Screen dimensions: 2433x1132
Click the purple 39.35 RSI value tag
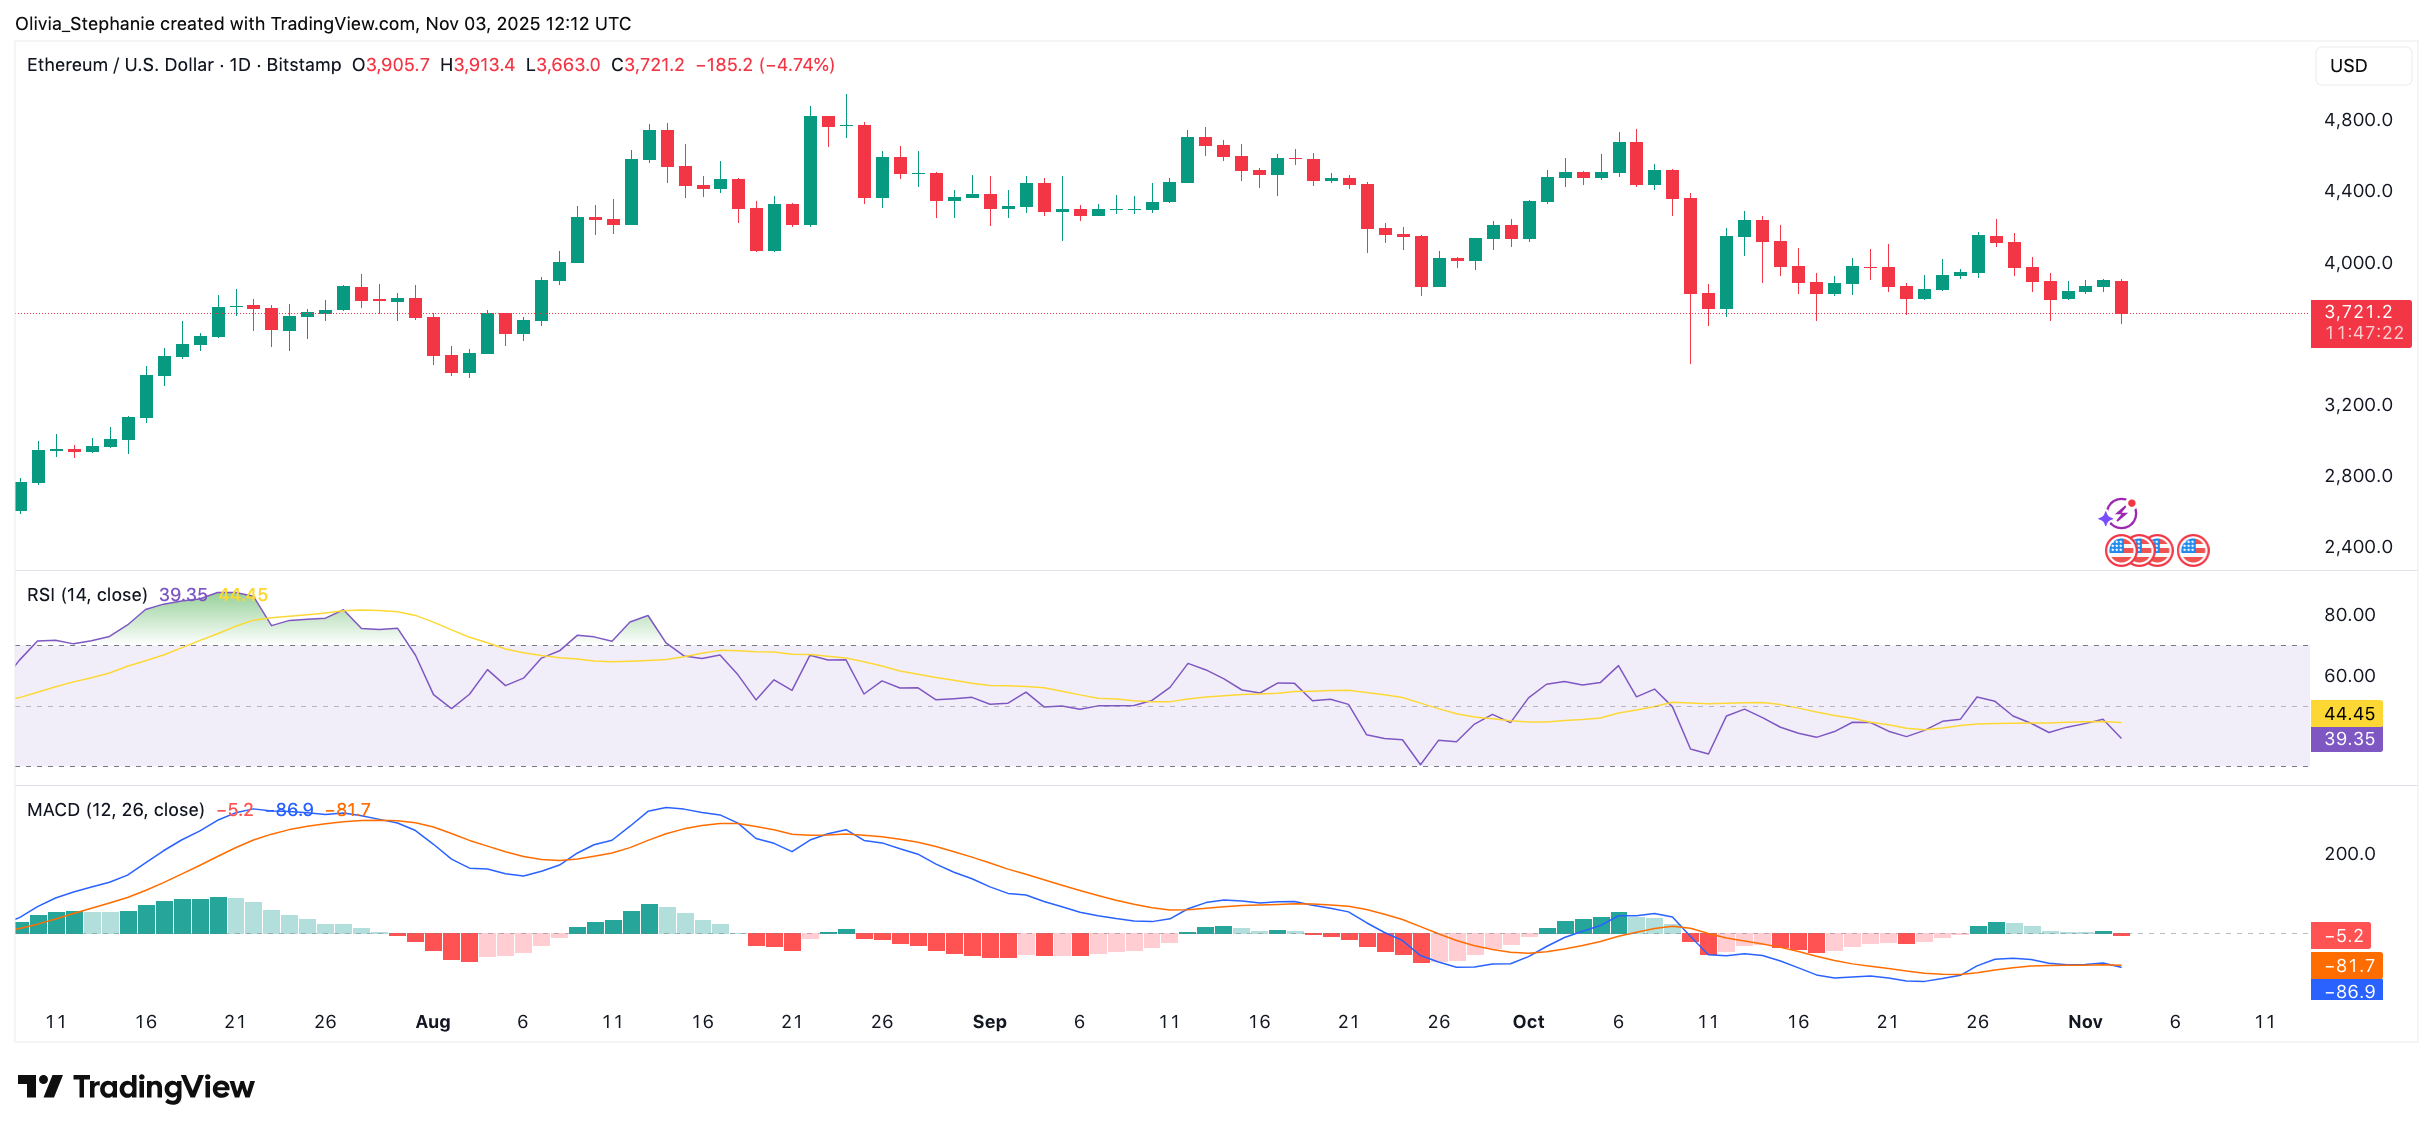pos(2347,739)
